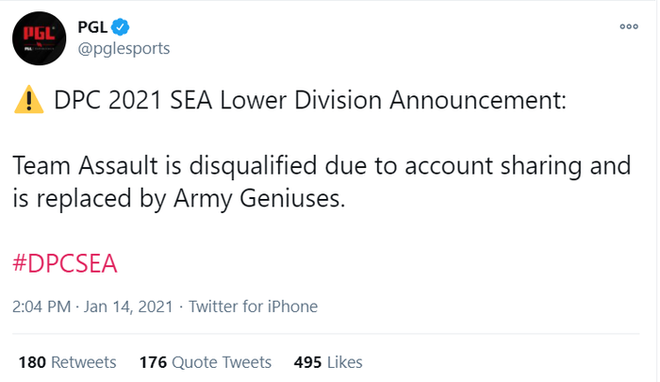Open the #DPCSEA hashtag
The height and width of the screenshot is (382, 660).
65,264
